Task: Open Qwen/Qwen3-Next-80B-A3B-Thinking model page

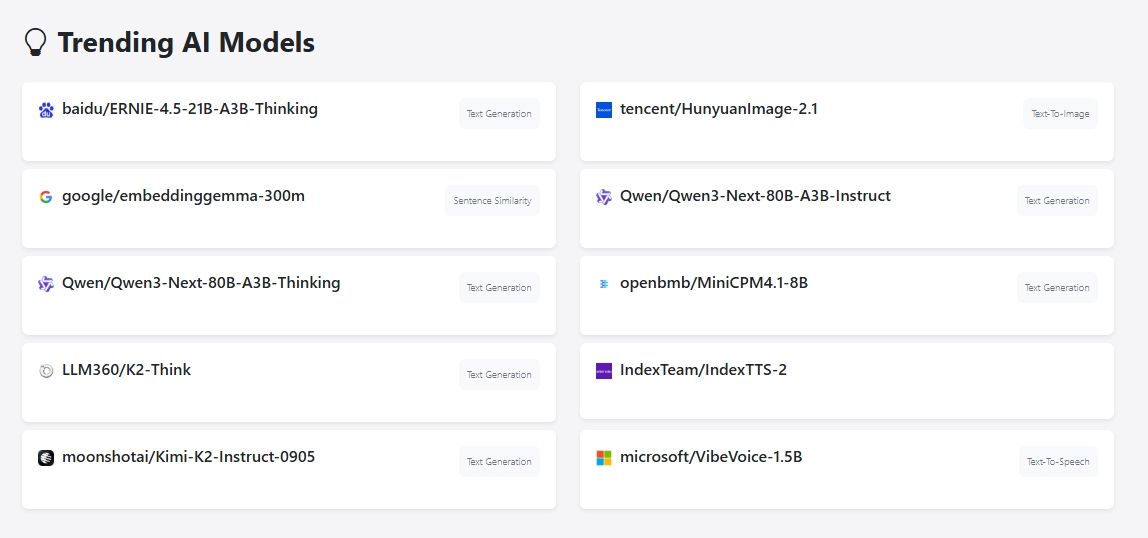Action: pos(201,283)
